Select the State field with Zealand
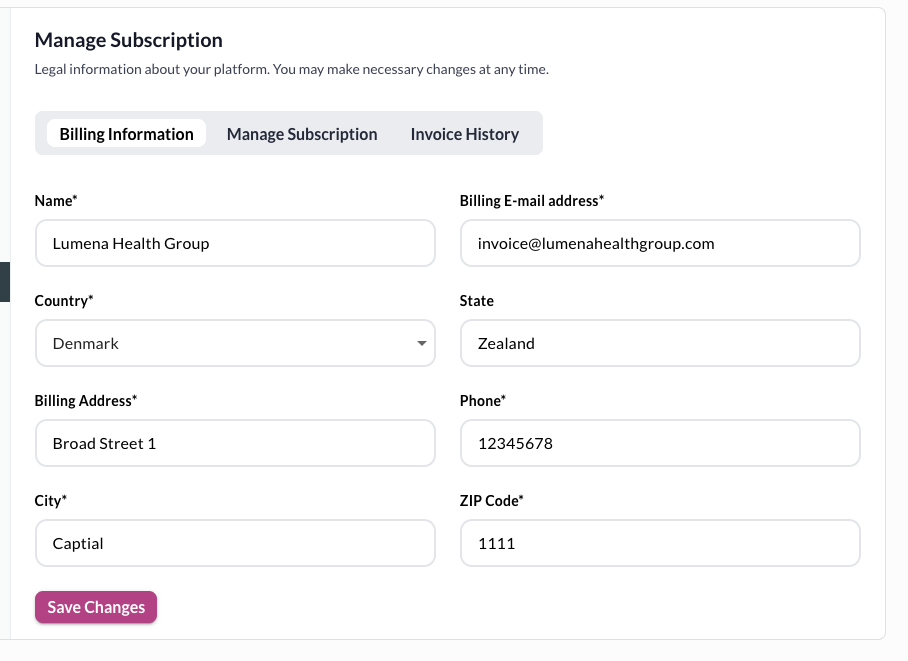The height and width of the screenshot is (661, 908). [x=660, y=343]
